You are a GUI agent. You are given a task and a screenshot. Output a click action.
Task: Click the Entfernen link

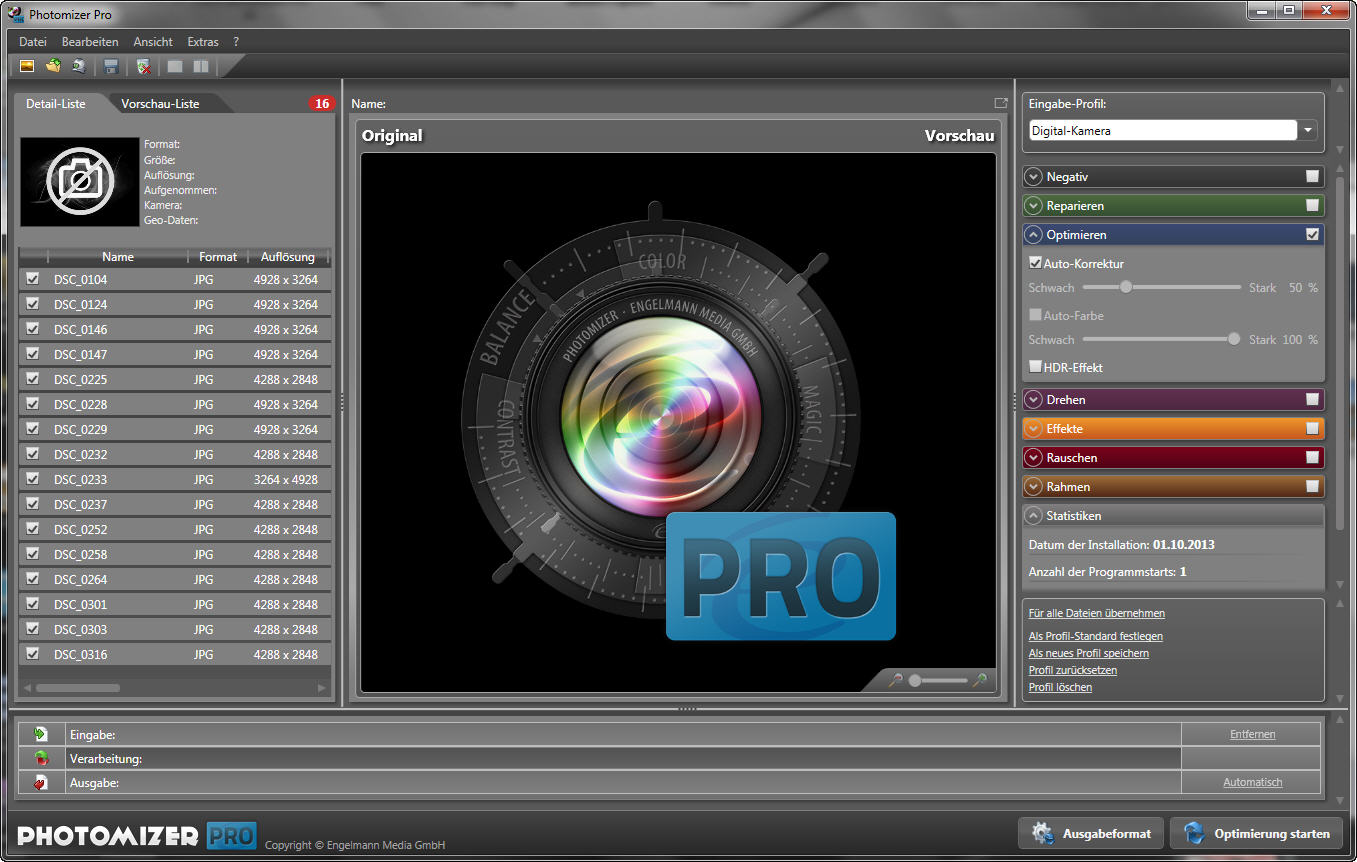(x=1252, y=734)
